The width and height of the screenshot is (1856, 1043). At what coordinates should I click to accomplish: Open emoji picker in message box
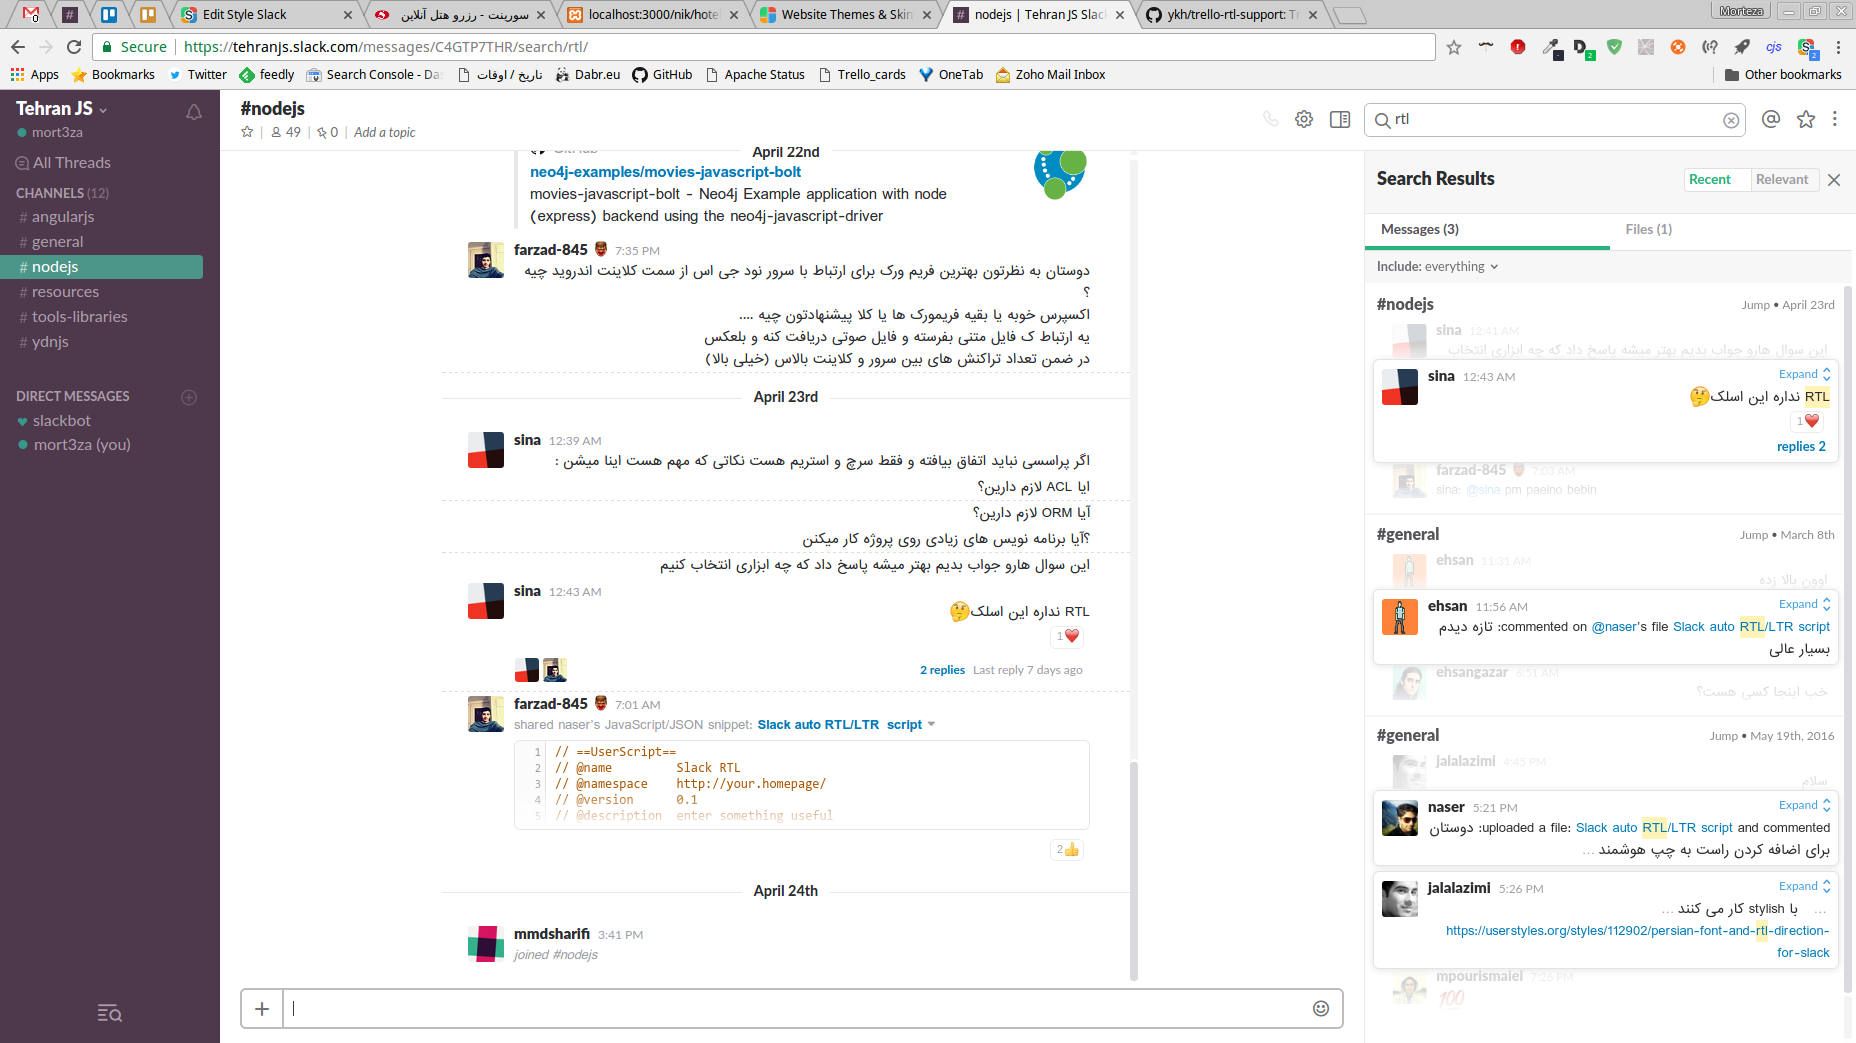(1321, 1008)
